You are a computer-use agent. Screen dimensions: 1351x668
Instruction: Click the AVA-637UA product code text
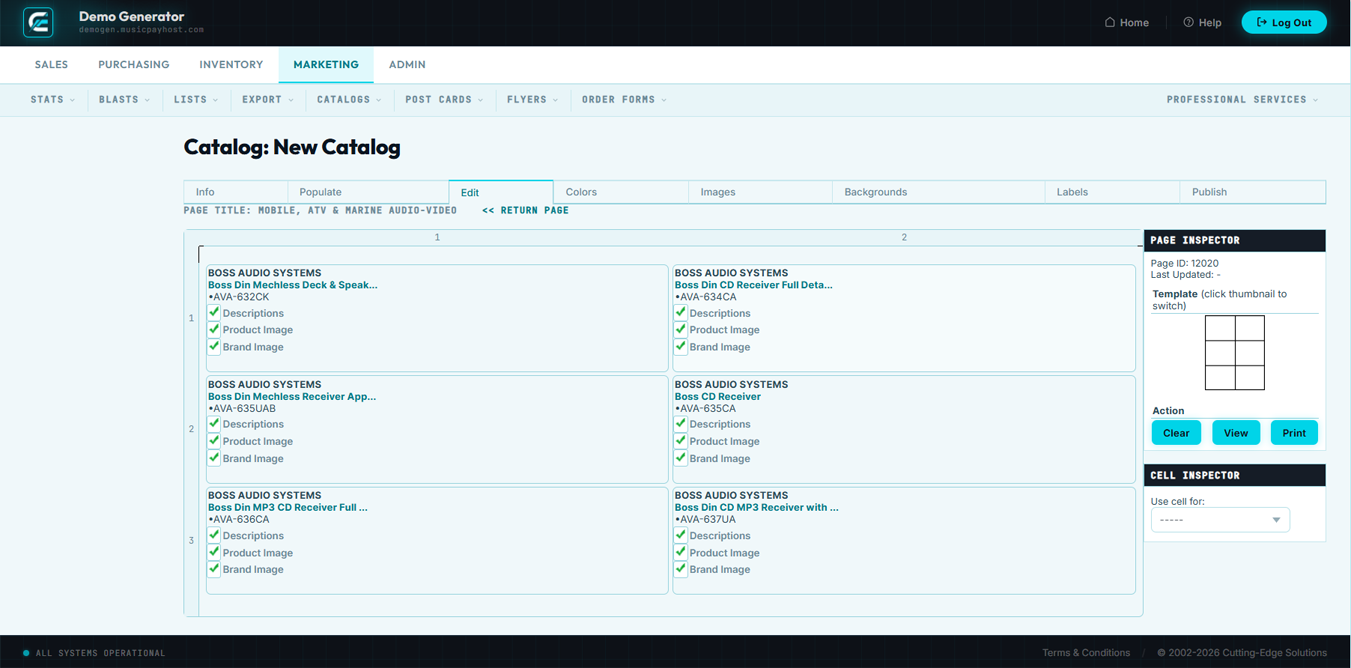(x=705, y=520)
